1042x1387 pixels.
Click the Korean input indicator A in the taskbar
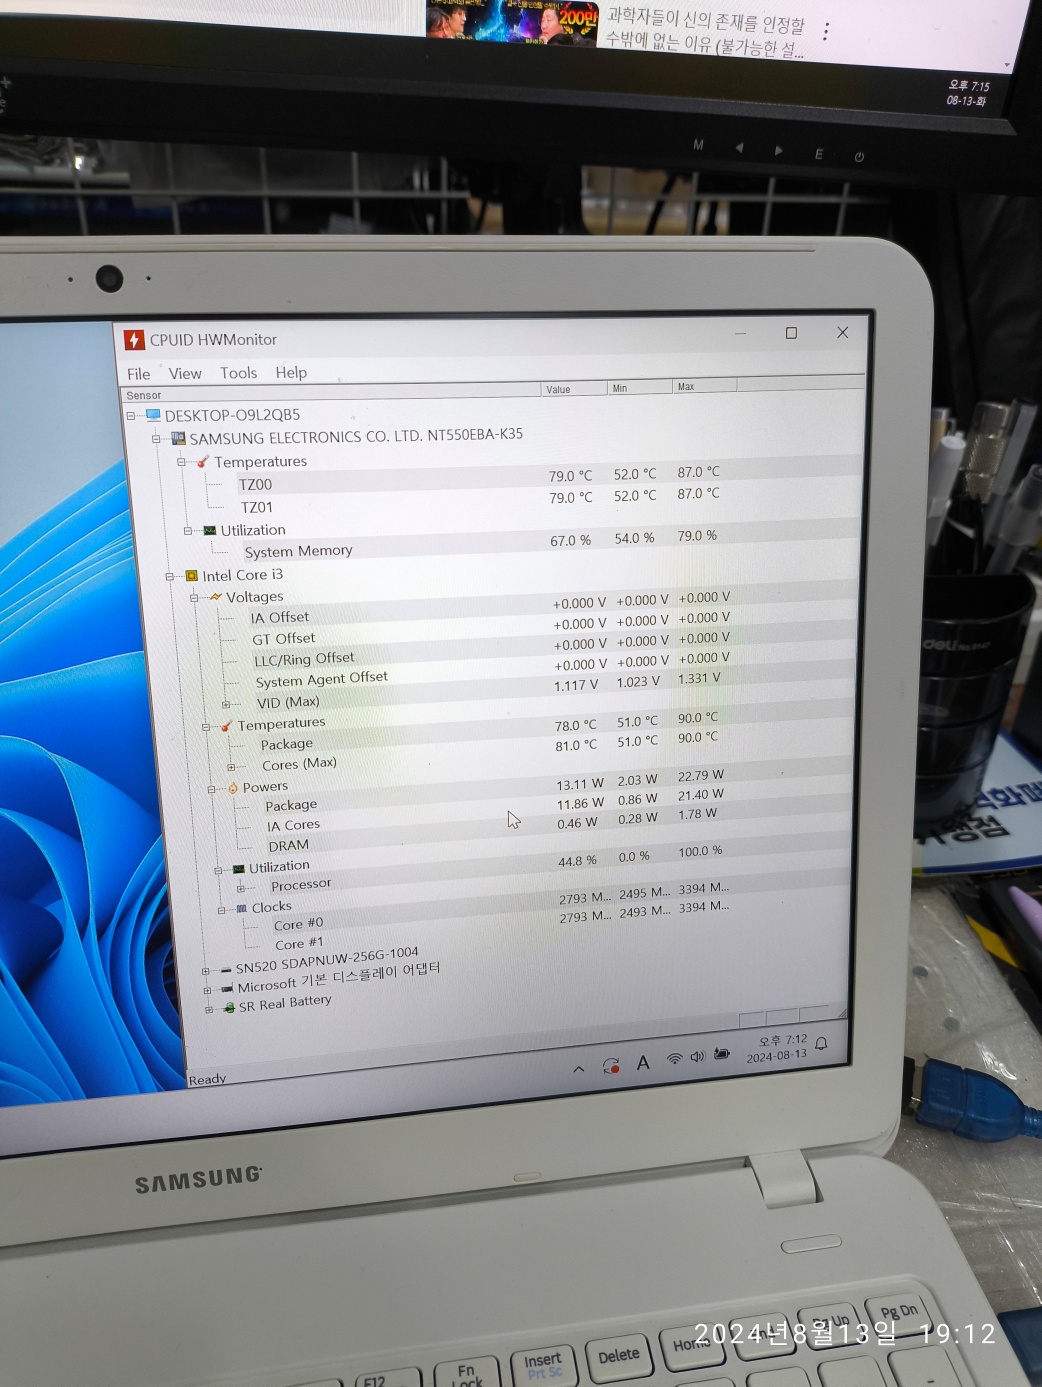pos(645,1060)
